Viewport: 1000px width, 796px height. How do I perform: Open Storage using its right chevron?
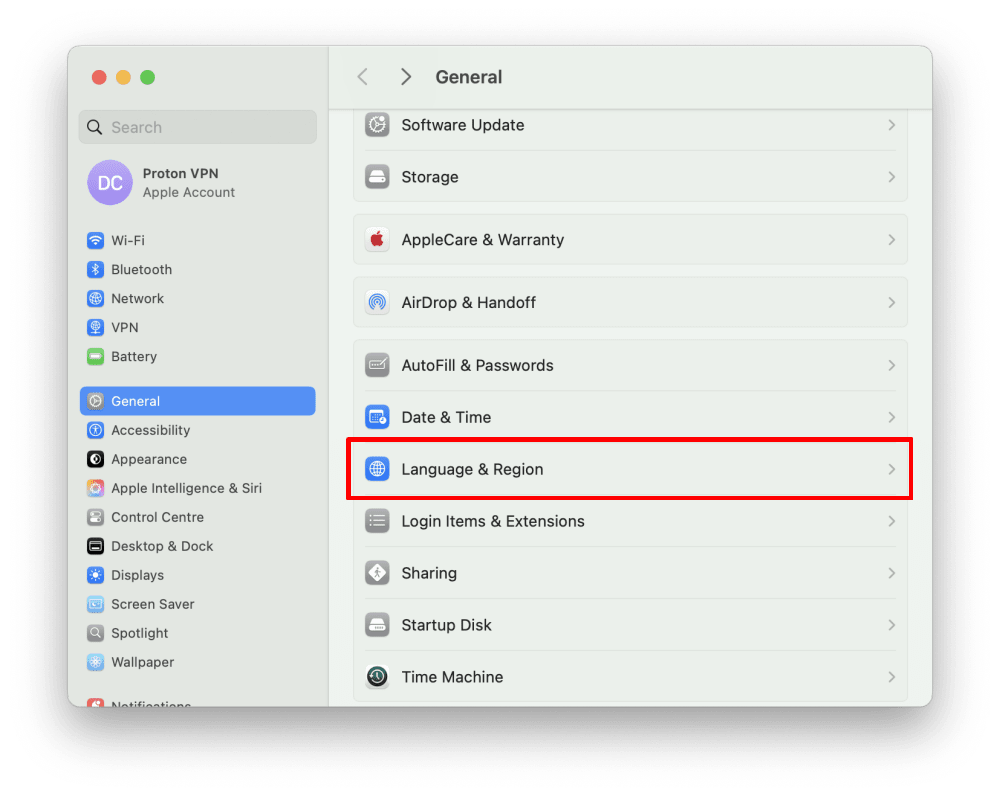pos(892,177)
